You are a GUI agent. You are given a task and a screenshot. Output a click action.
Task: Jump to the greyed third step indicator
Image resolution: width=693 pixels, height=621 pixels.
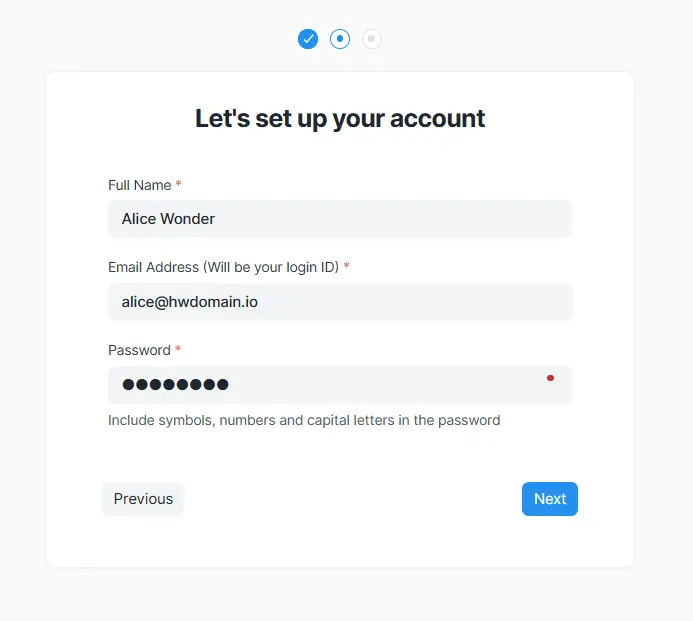(372, 39)
